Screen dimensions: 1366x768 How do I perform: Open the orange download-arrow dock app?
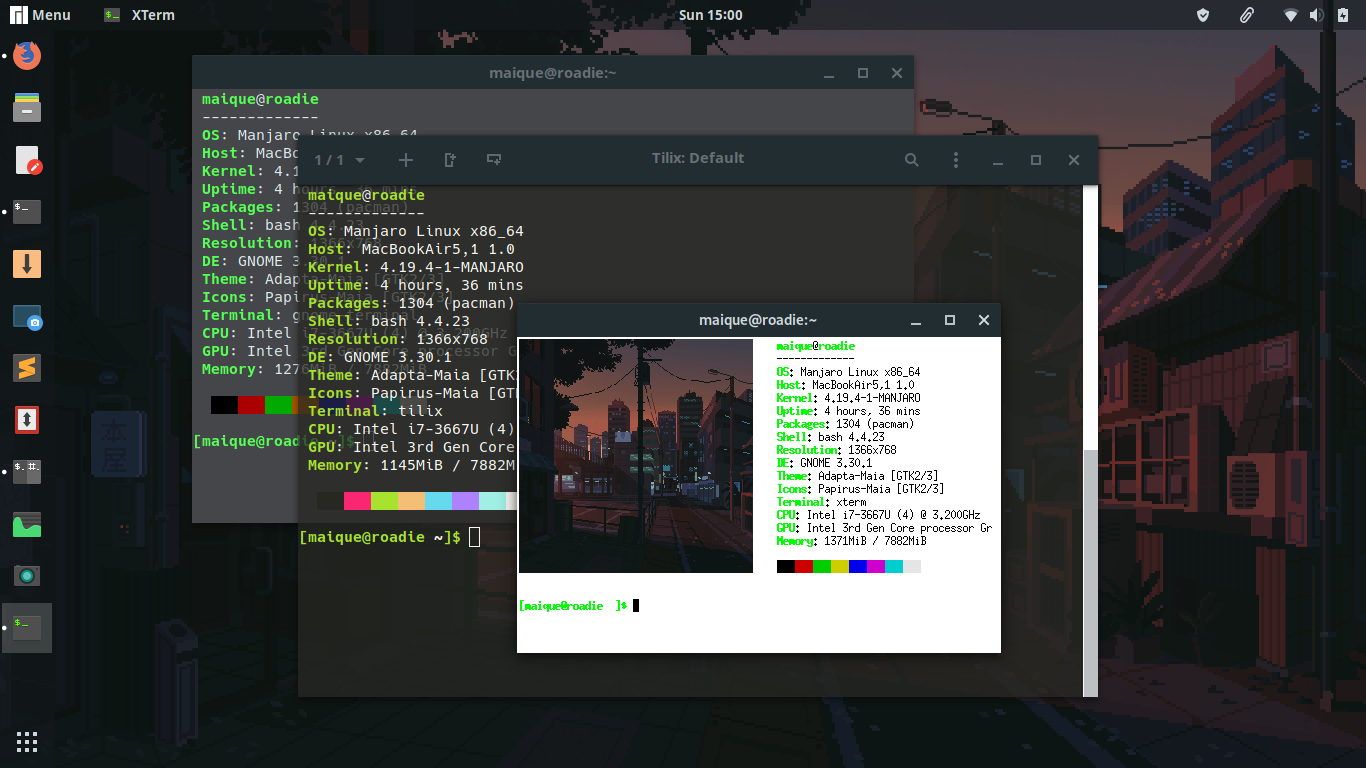27,264
